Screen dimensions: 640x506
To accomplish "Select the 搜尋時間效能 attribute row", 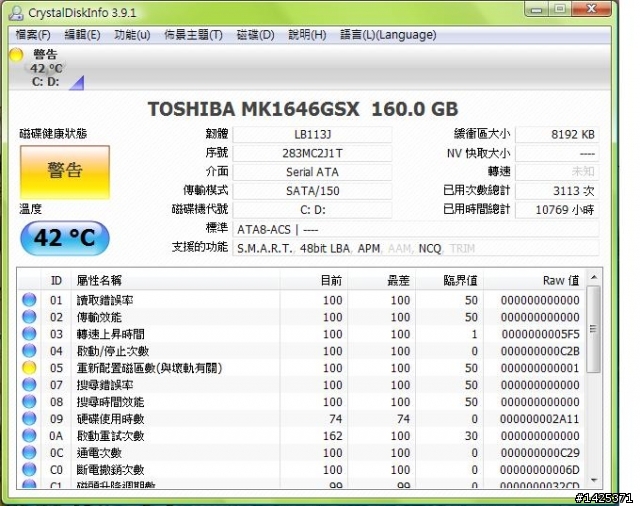I will 301,402.
